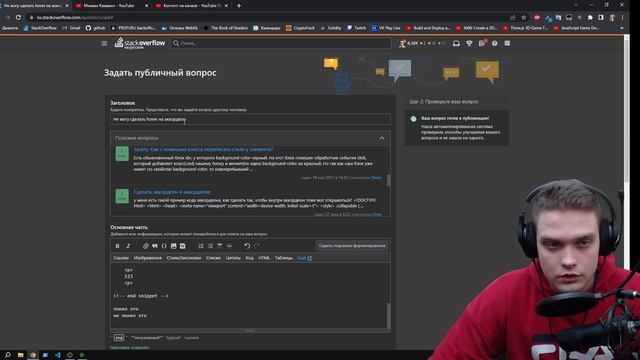
Task: Open Windows taskbar search icon
Action: pyautogui.click(x=7, y=355)
